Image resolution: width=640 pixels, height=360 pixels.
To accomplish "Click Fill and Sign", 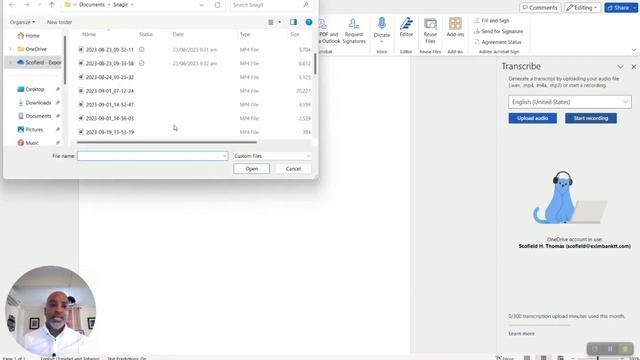I will 492,20.
